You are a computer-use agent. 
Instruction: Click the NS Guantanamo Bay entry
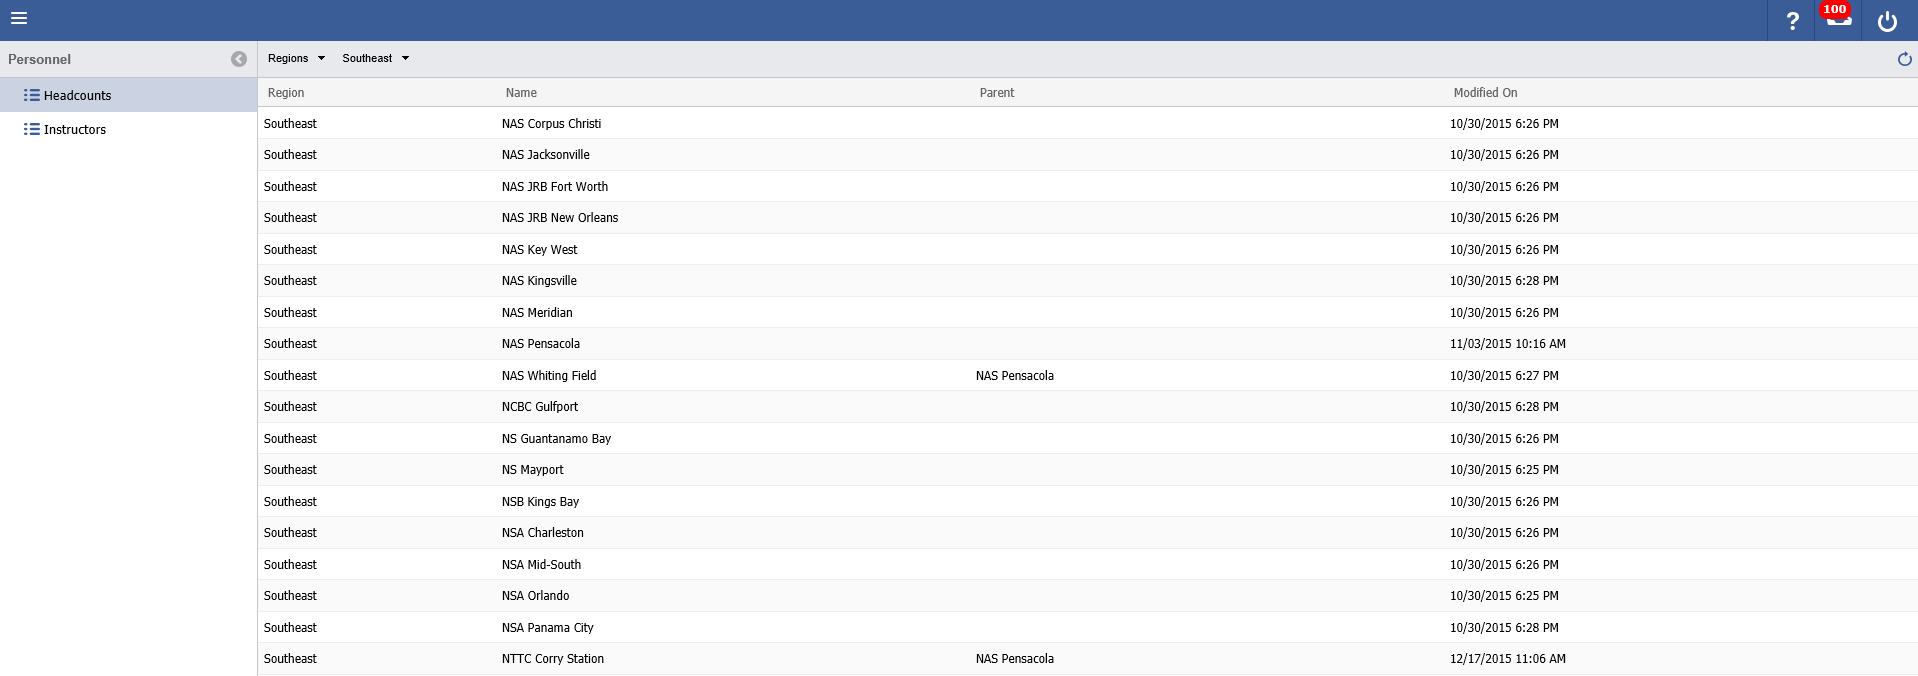click(556, 439)
